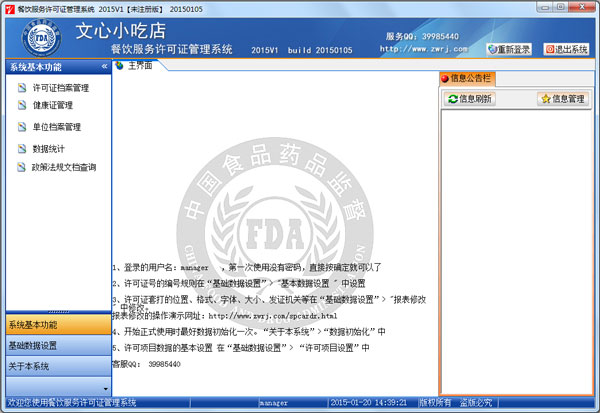The width and height of the screenshot is (600, 413).
Task: Click the FDA logo in the header
Action: point(41,38)
